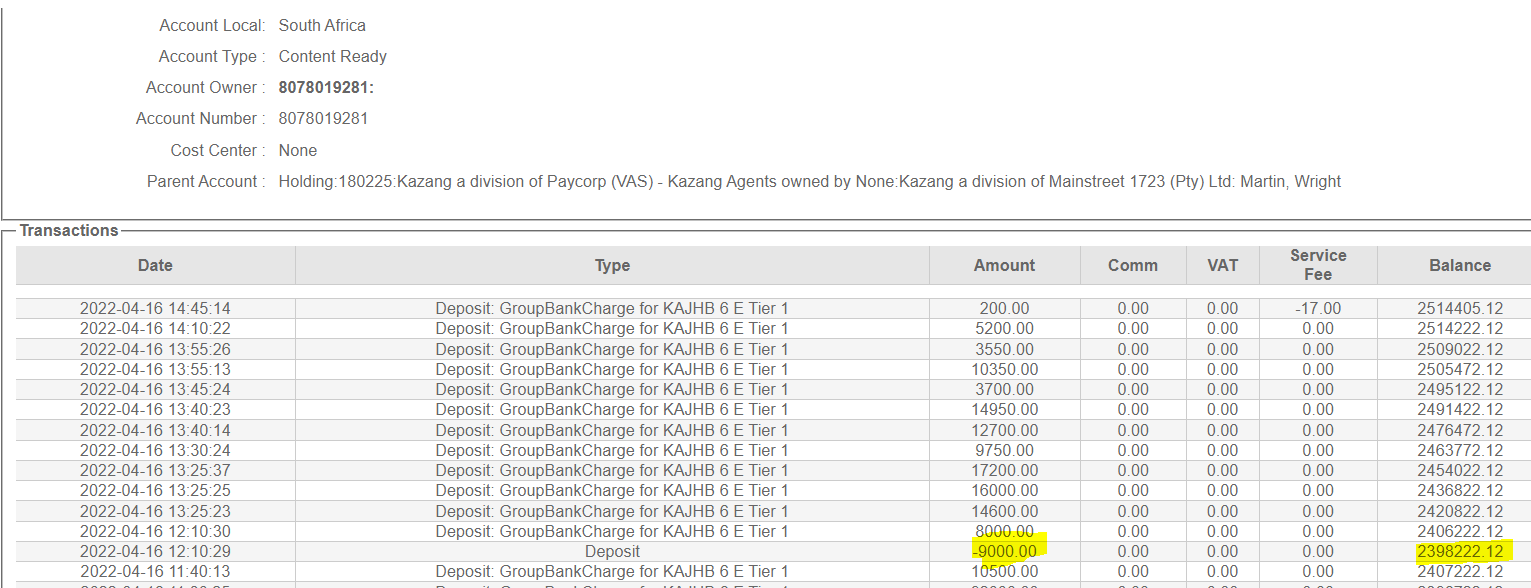Select date 2022-04-16 13:25:23
Viewport: 1531px width, 588px height.
pos(155,511)
